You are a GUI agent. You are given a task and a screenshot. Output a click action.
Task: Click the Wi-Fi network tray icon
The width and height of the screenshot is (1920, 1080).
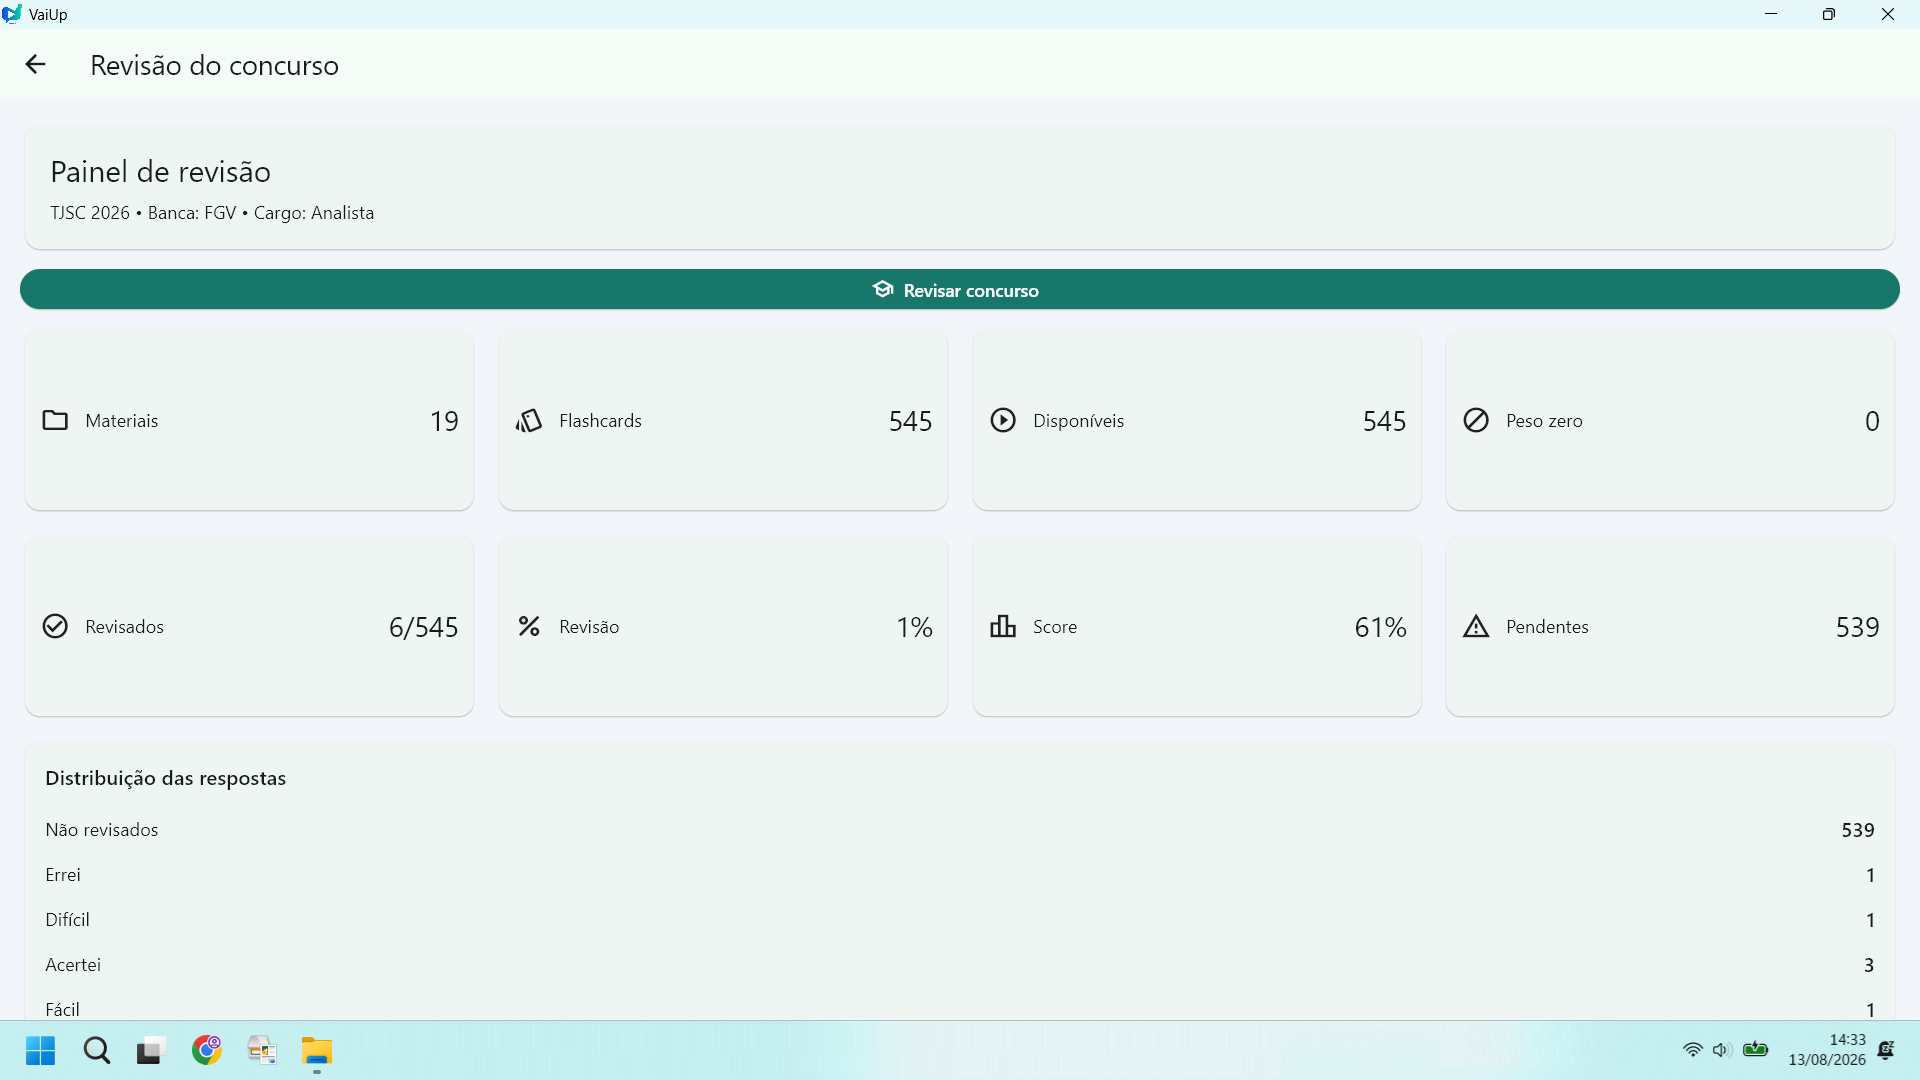click(x=1692, y=1050)
